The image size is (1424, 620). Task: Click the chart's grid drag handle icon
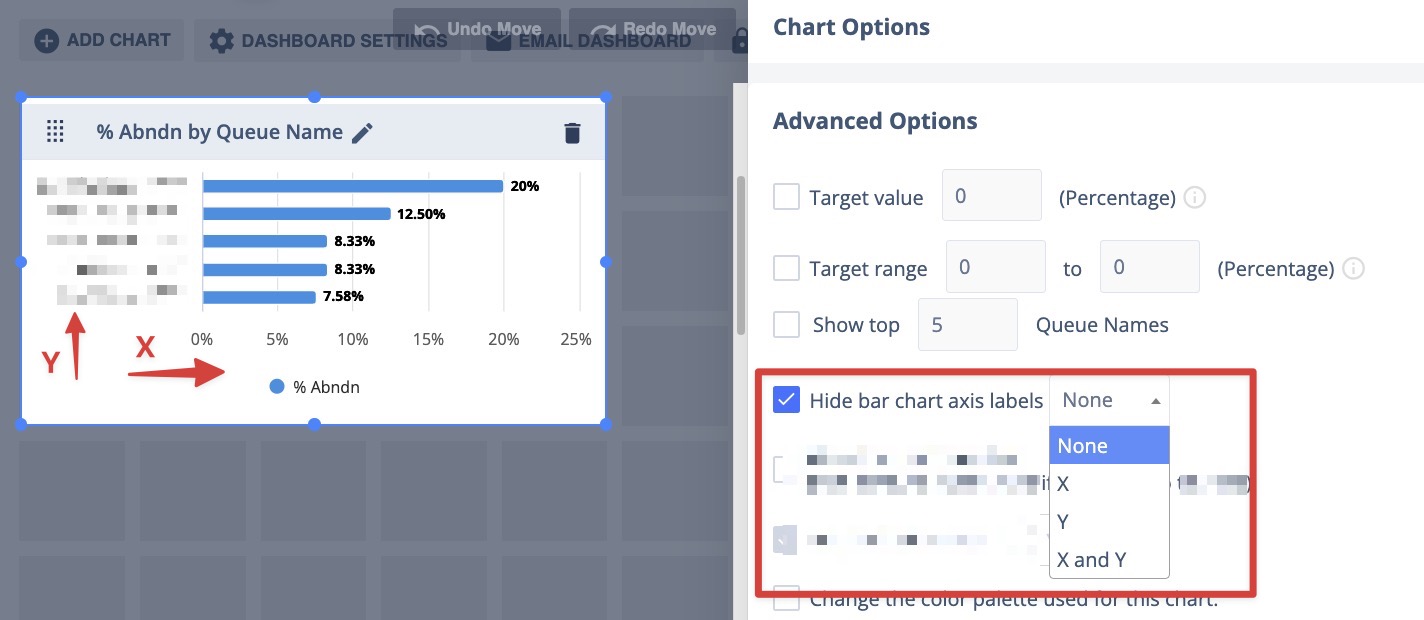(x=56, y=131)
